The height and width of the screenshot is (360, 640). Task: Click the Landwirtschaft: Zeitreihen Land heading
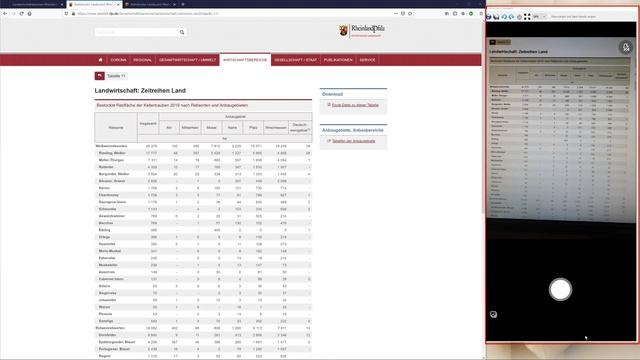tap(140, 91)
